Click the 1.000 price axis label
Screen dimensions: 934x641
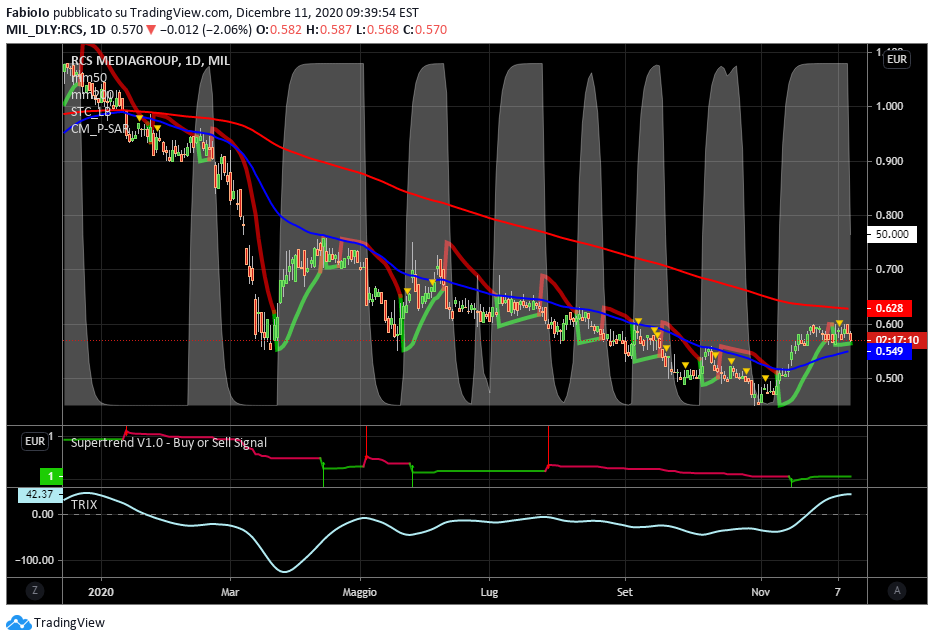[x=889, y=107]
